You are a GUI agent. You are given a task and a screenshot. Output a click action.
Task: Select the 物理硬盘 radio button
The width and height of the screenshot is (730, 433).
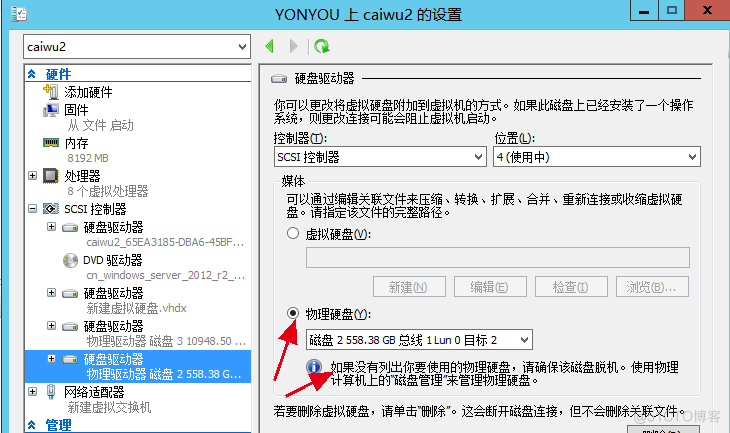point(293,313)
